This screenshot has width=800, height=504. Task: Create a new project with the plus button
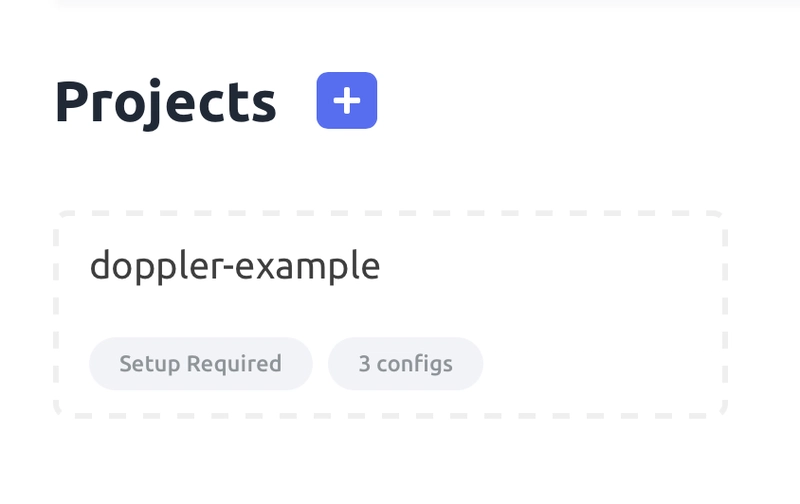pyautogui.click(x=347, y=100)
